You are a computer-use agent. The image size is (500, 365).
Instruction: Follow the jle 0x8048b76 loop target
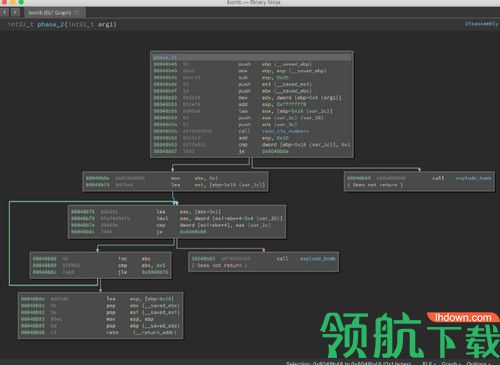[155, 272]
